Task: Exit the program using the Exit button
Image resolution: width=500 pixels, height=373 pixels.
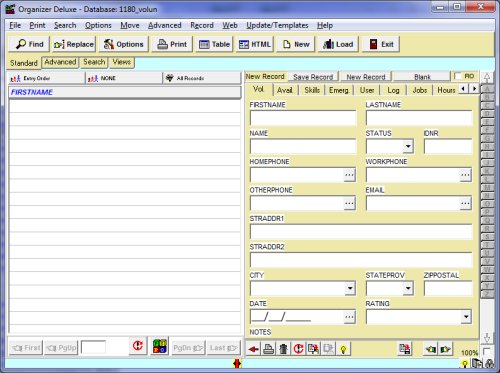Action: [381, 44]
